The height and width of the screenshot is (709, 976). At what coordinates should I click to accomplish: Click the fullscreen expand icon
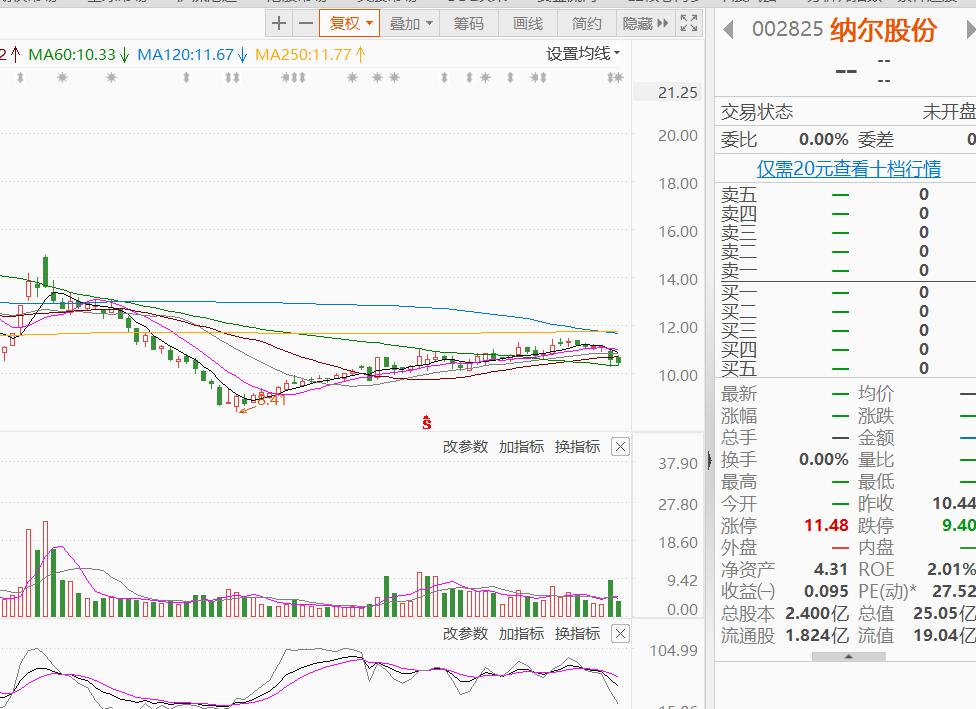687,23
